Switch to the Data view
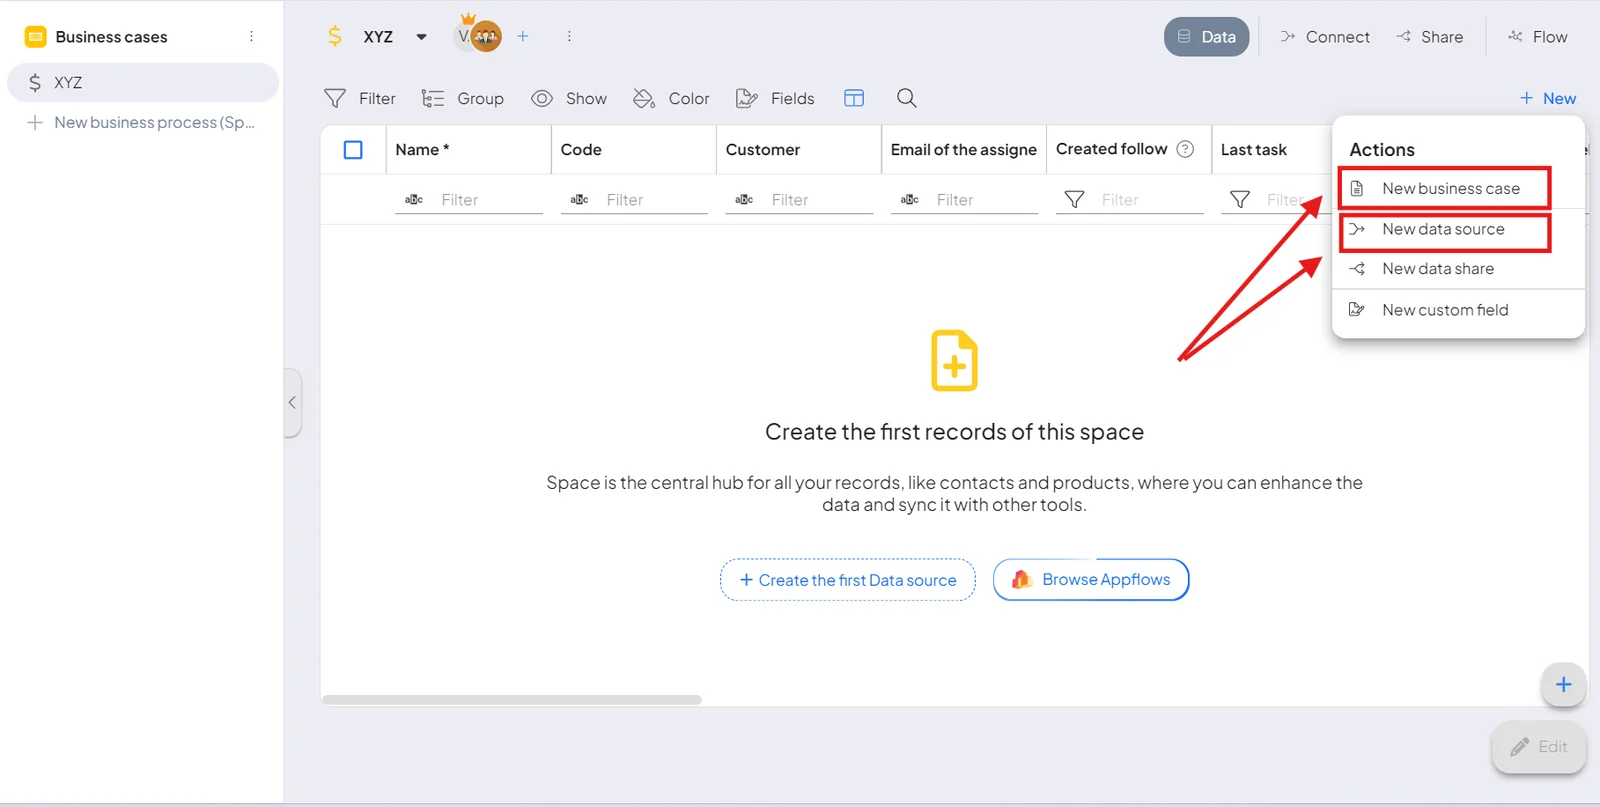The height and width of the screenshot is (807, 1600). [x=1207, y=37]
